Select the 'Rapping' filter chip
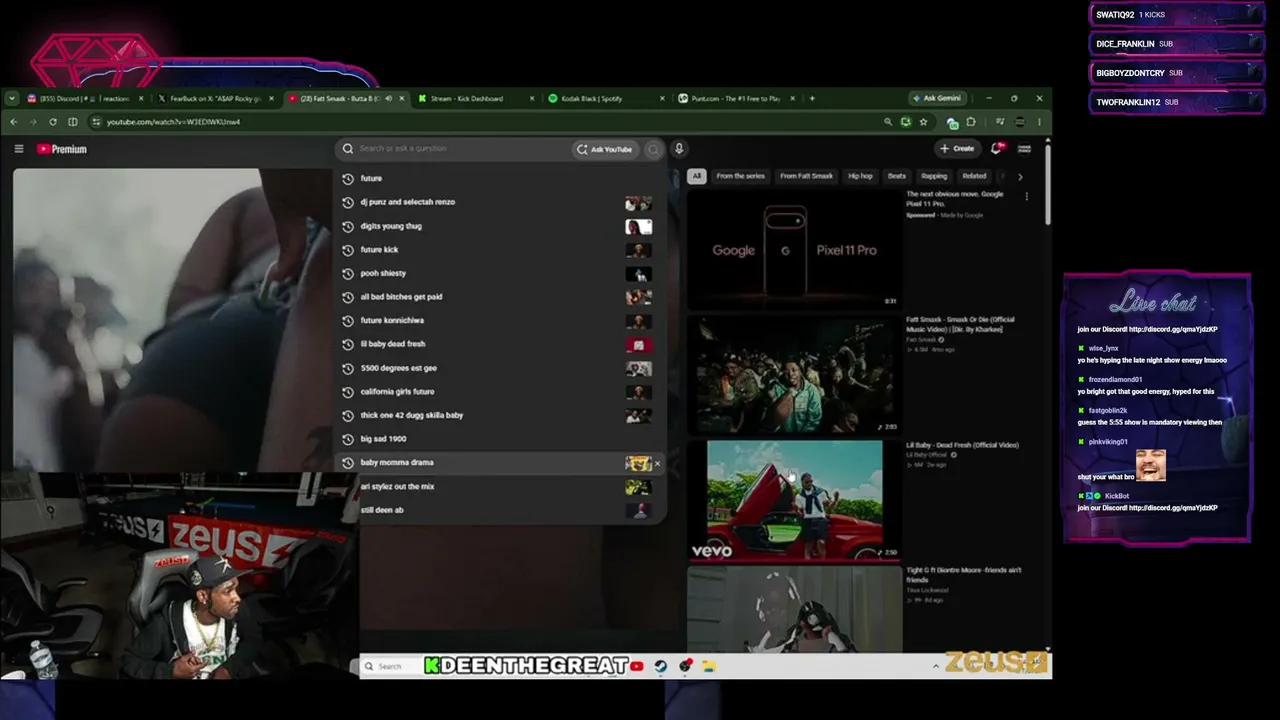The height and width of the screenshot is (720, 1280). pyautogui.click(x=934, y=176)
